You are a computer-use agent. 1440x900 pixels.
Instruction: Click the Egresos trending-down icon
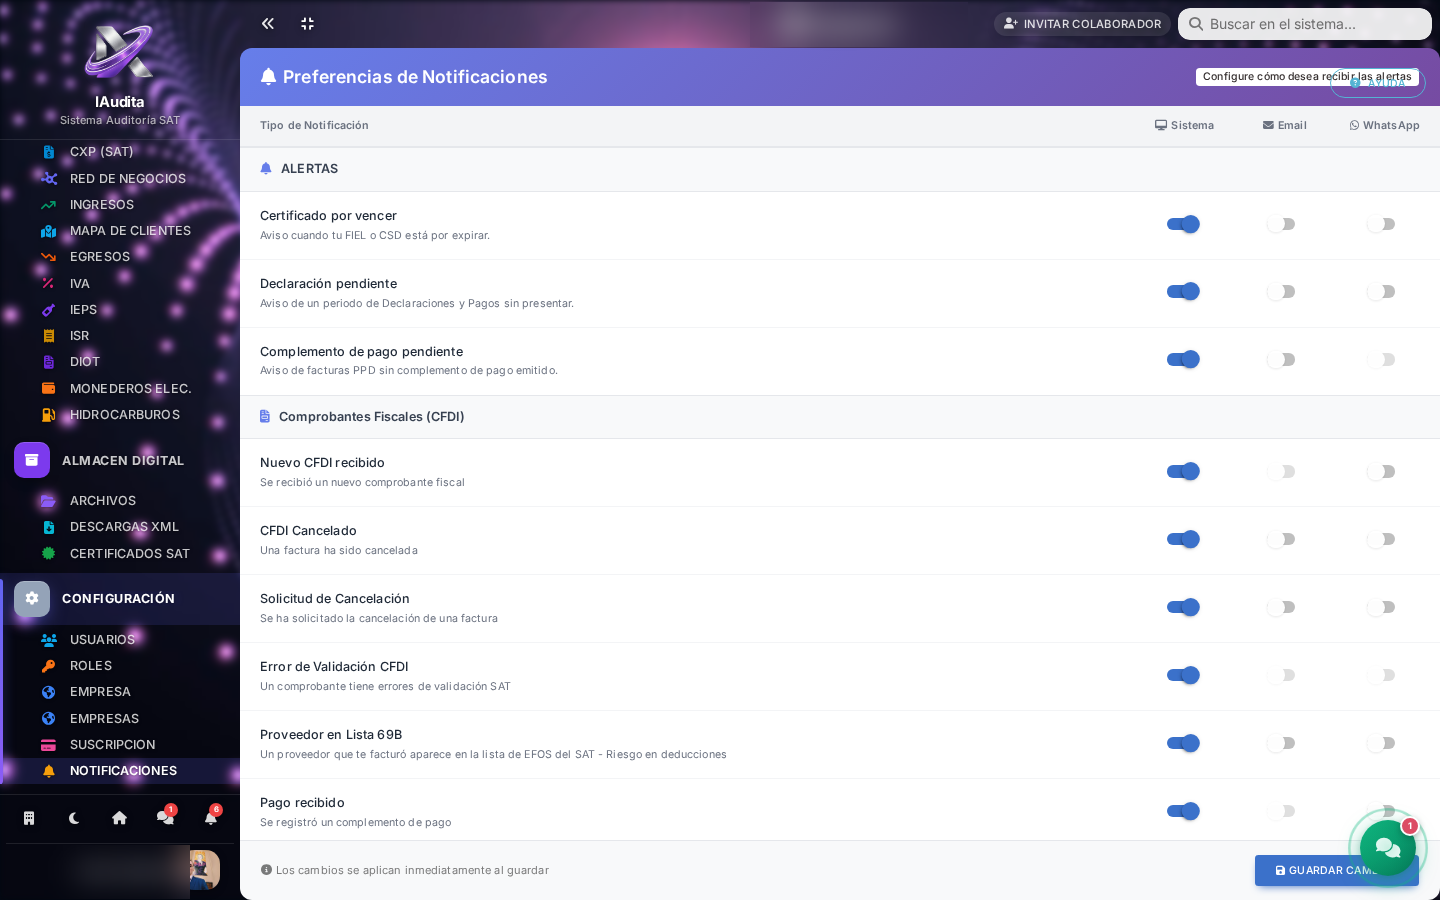[x=48, y=257]
